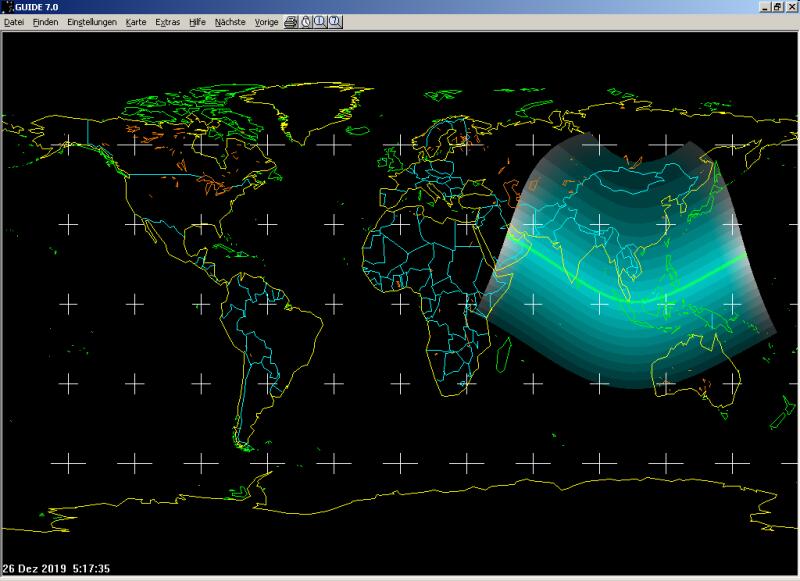This screenshot has width=800, height=581.
Task: Close the GUIDE 7.0 window
Action: pyautogui.click(x=791, y=7)
